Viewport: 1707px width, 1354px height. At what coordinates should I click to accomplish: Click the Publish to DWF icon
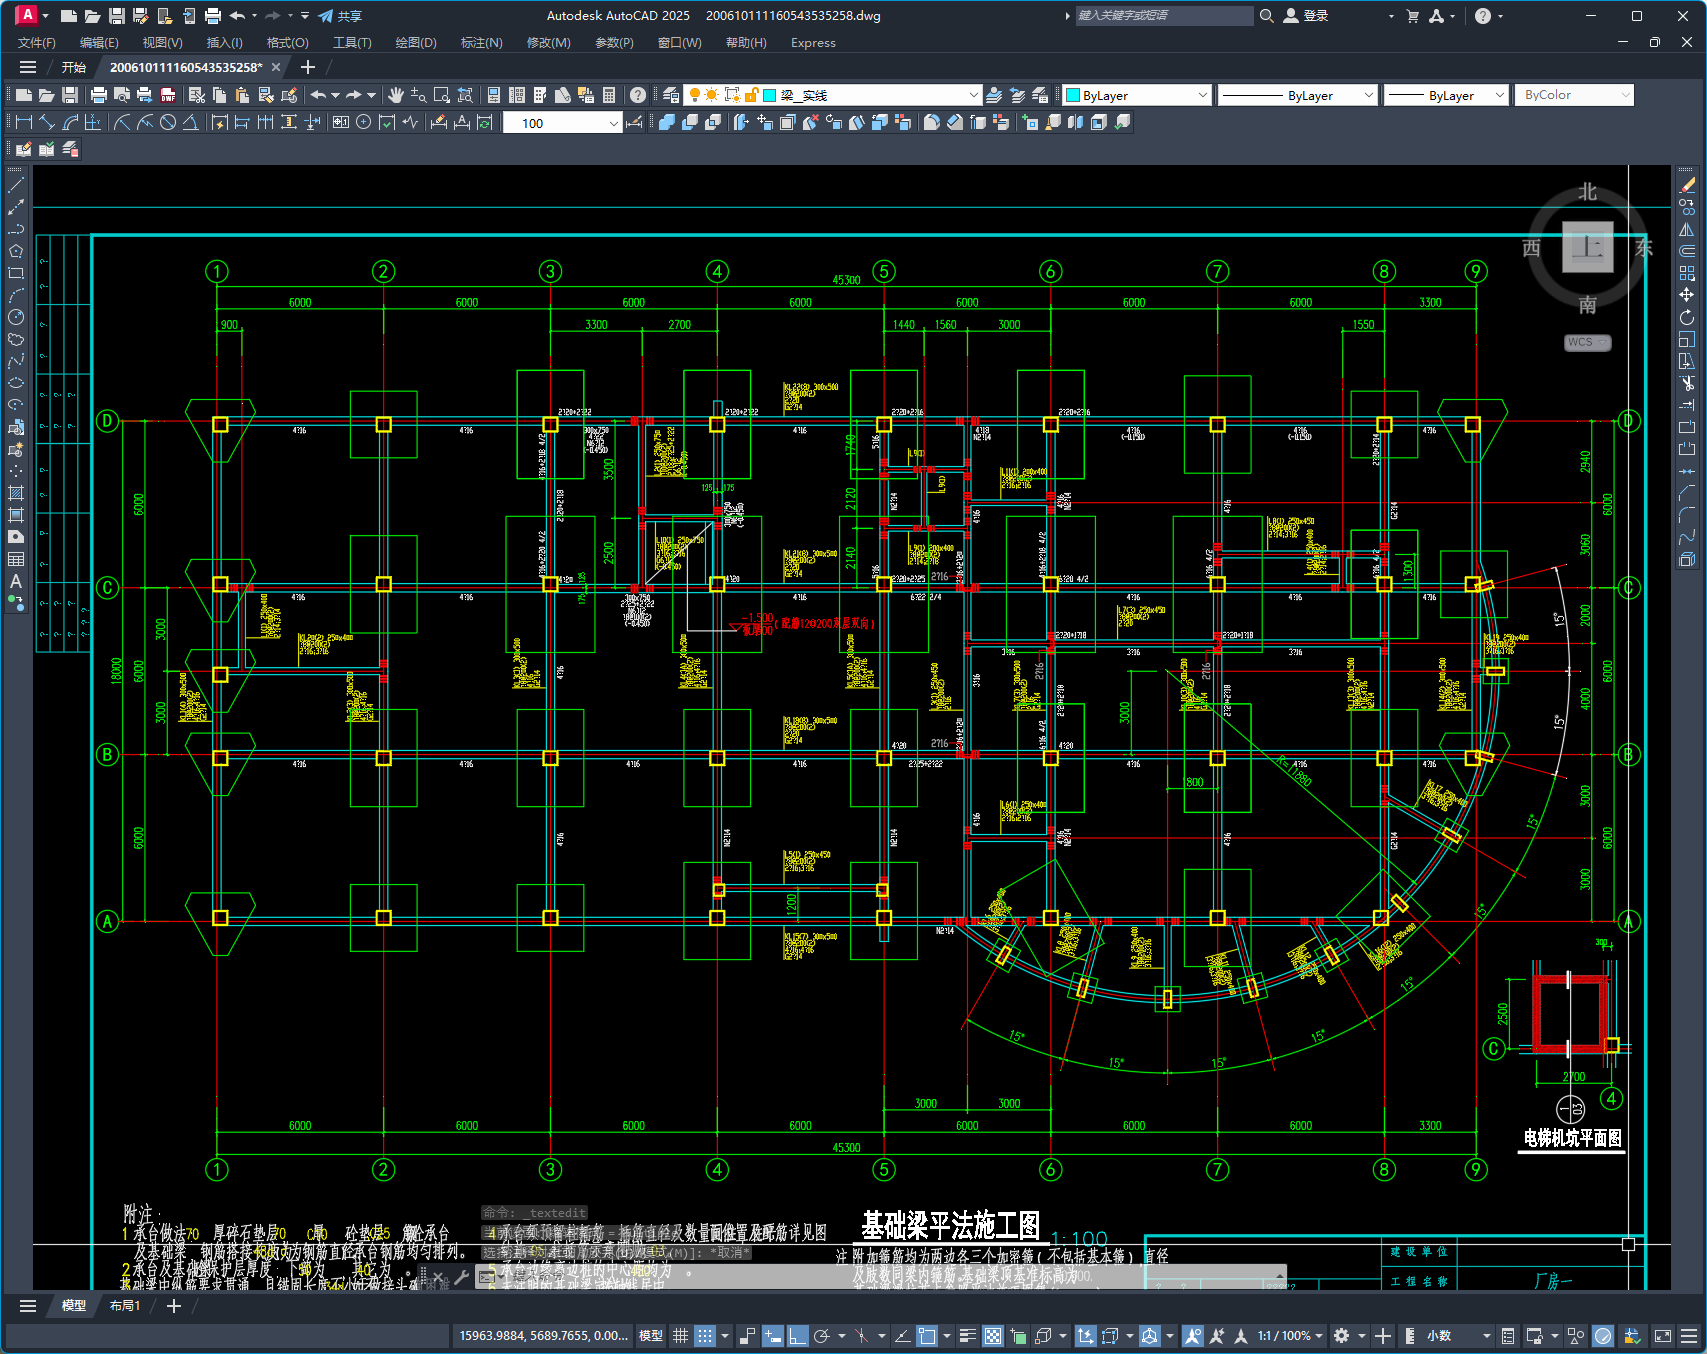point(168,95)
